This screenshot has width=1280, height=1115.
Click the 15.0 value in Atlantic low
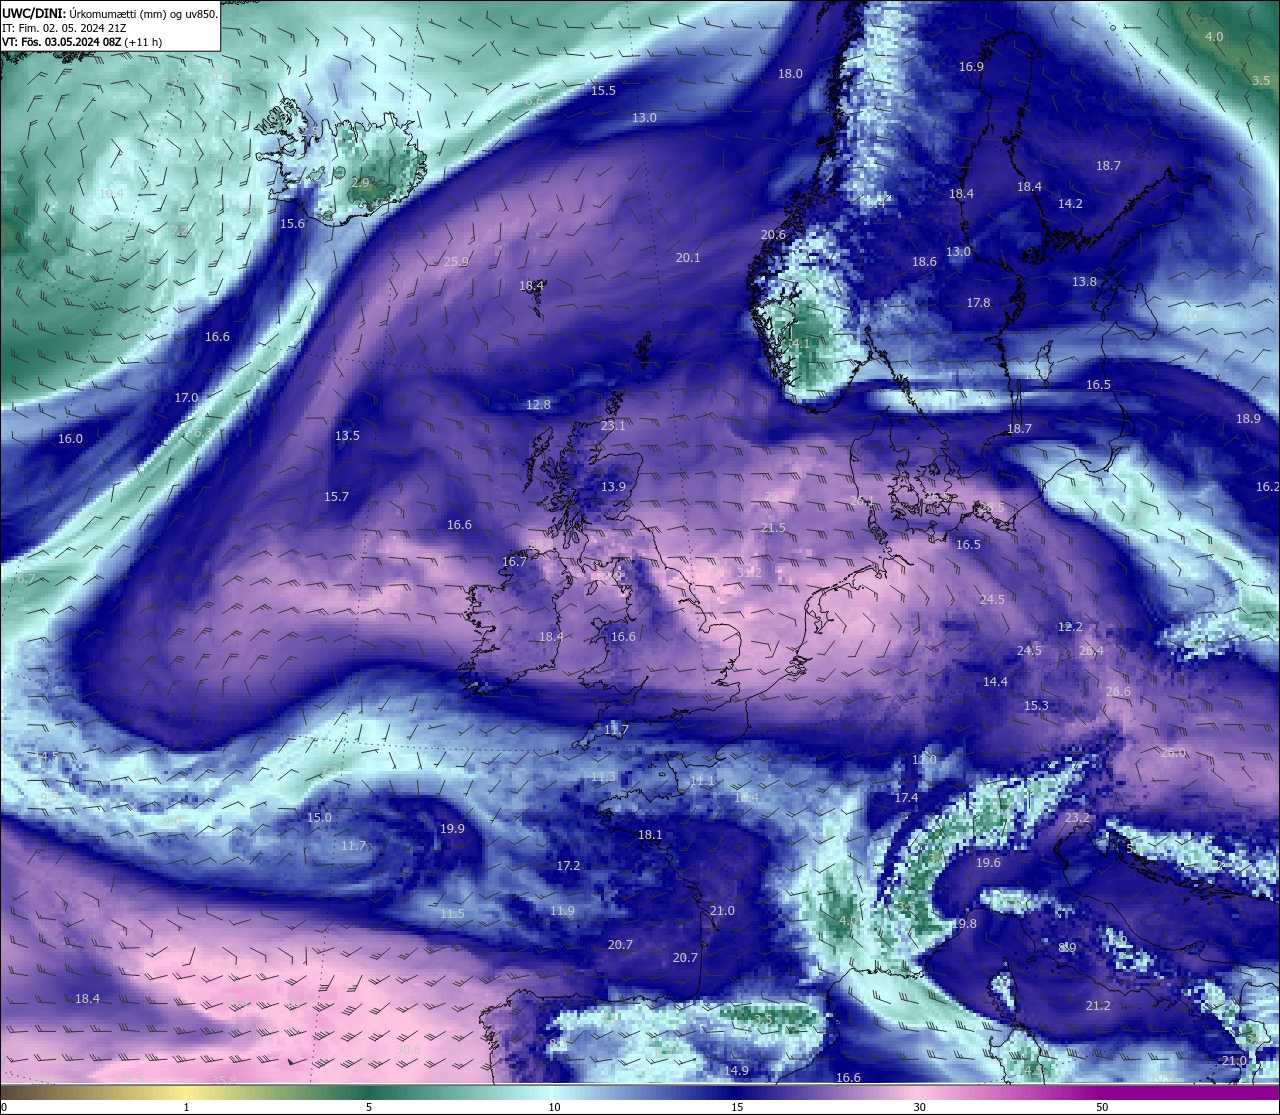[x=319, y=818]
